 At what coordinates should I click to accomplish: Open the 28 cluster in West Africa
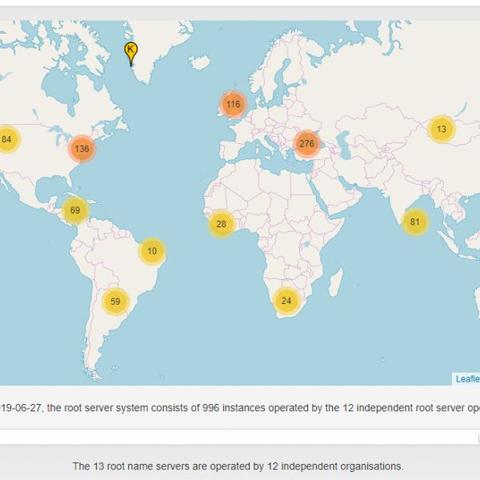tap(222, 224)
